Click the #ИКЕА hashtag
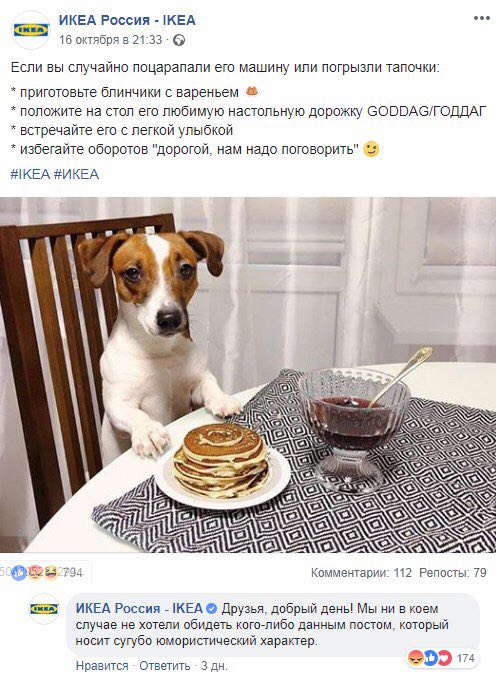The height and width of the screenshot is (686, 496). [77, 174]
